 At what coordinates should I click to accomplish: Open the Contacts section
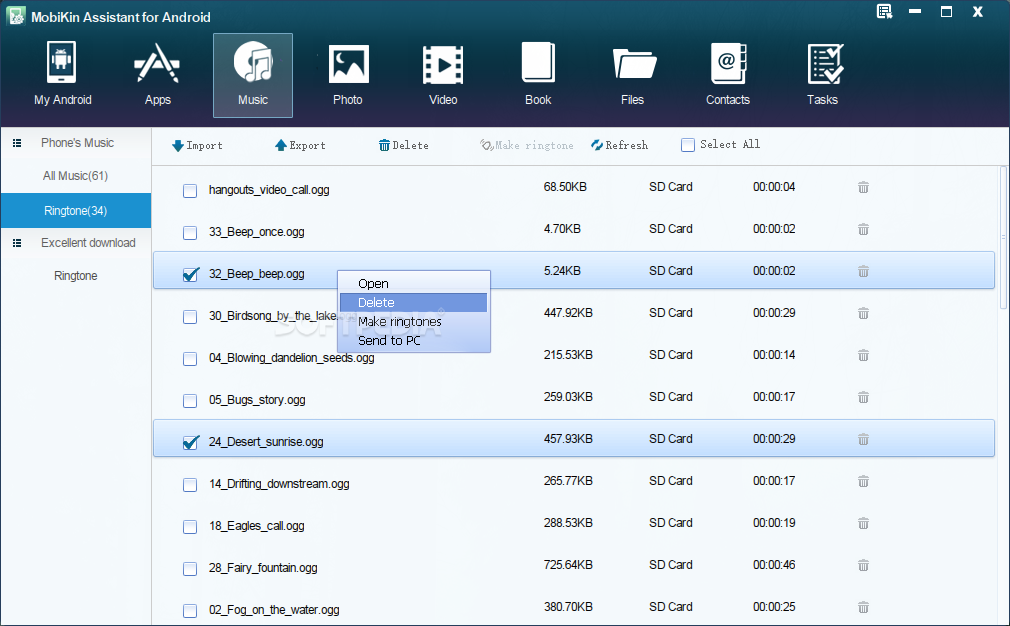[728, 74]
